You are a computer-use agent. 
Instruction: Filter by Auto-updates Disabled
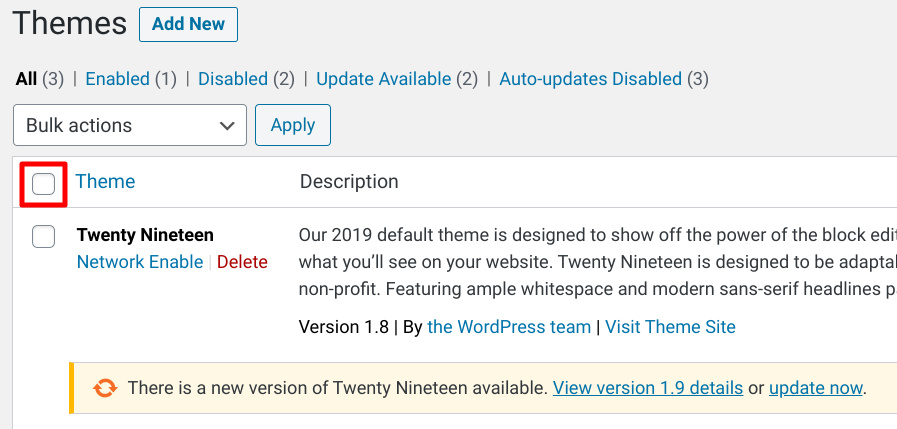[590, 79]
